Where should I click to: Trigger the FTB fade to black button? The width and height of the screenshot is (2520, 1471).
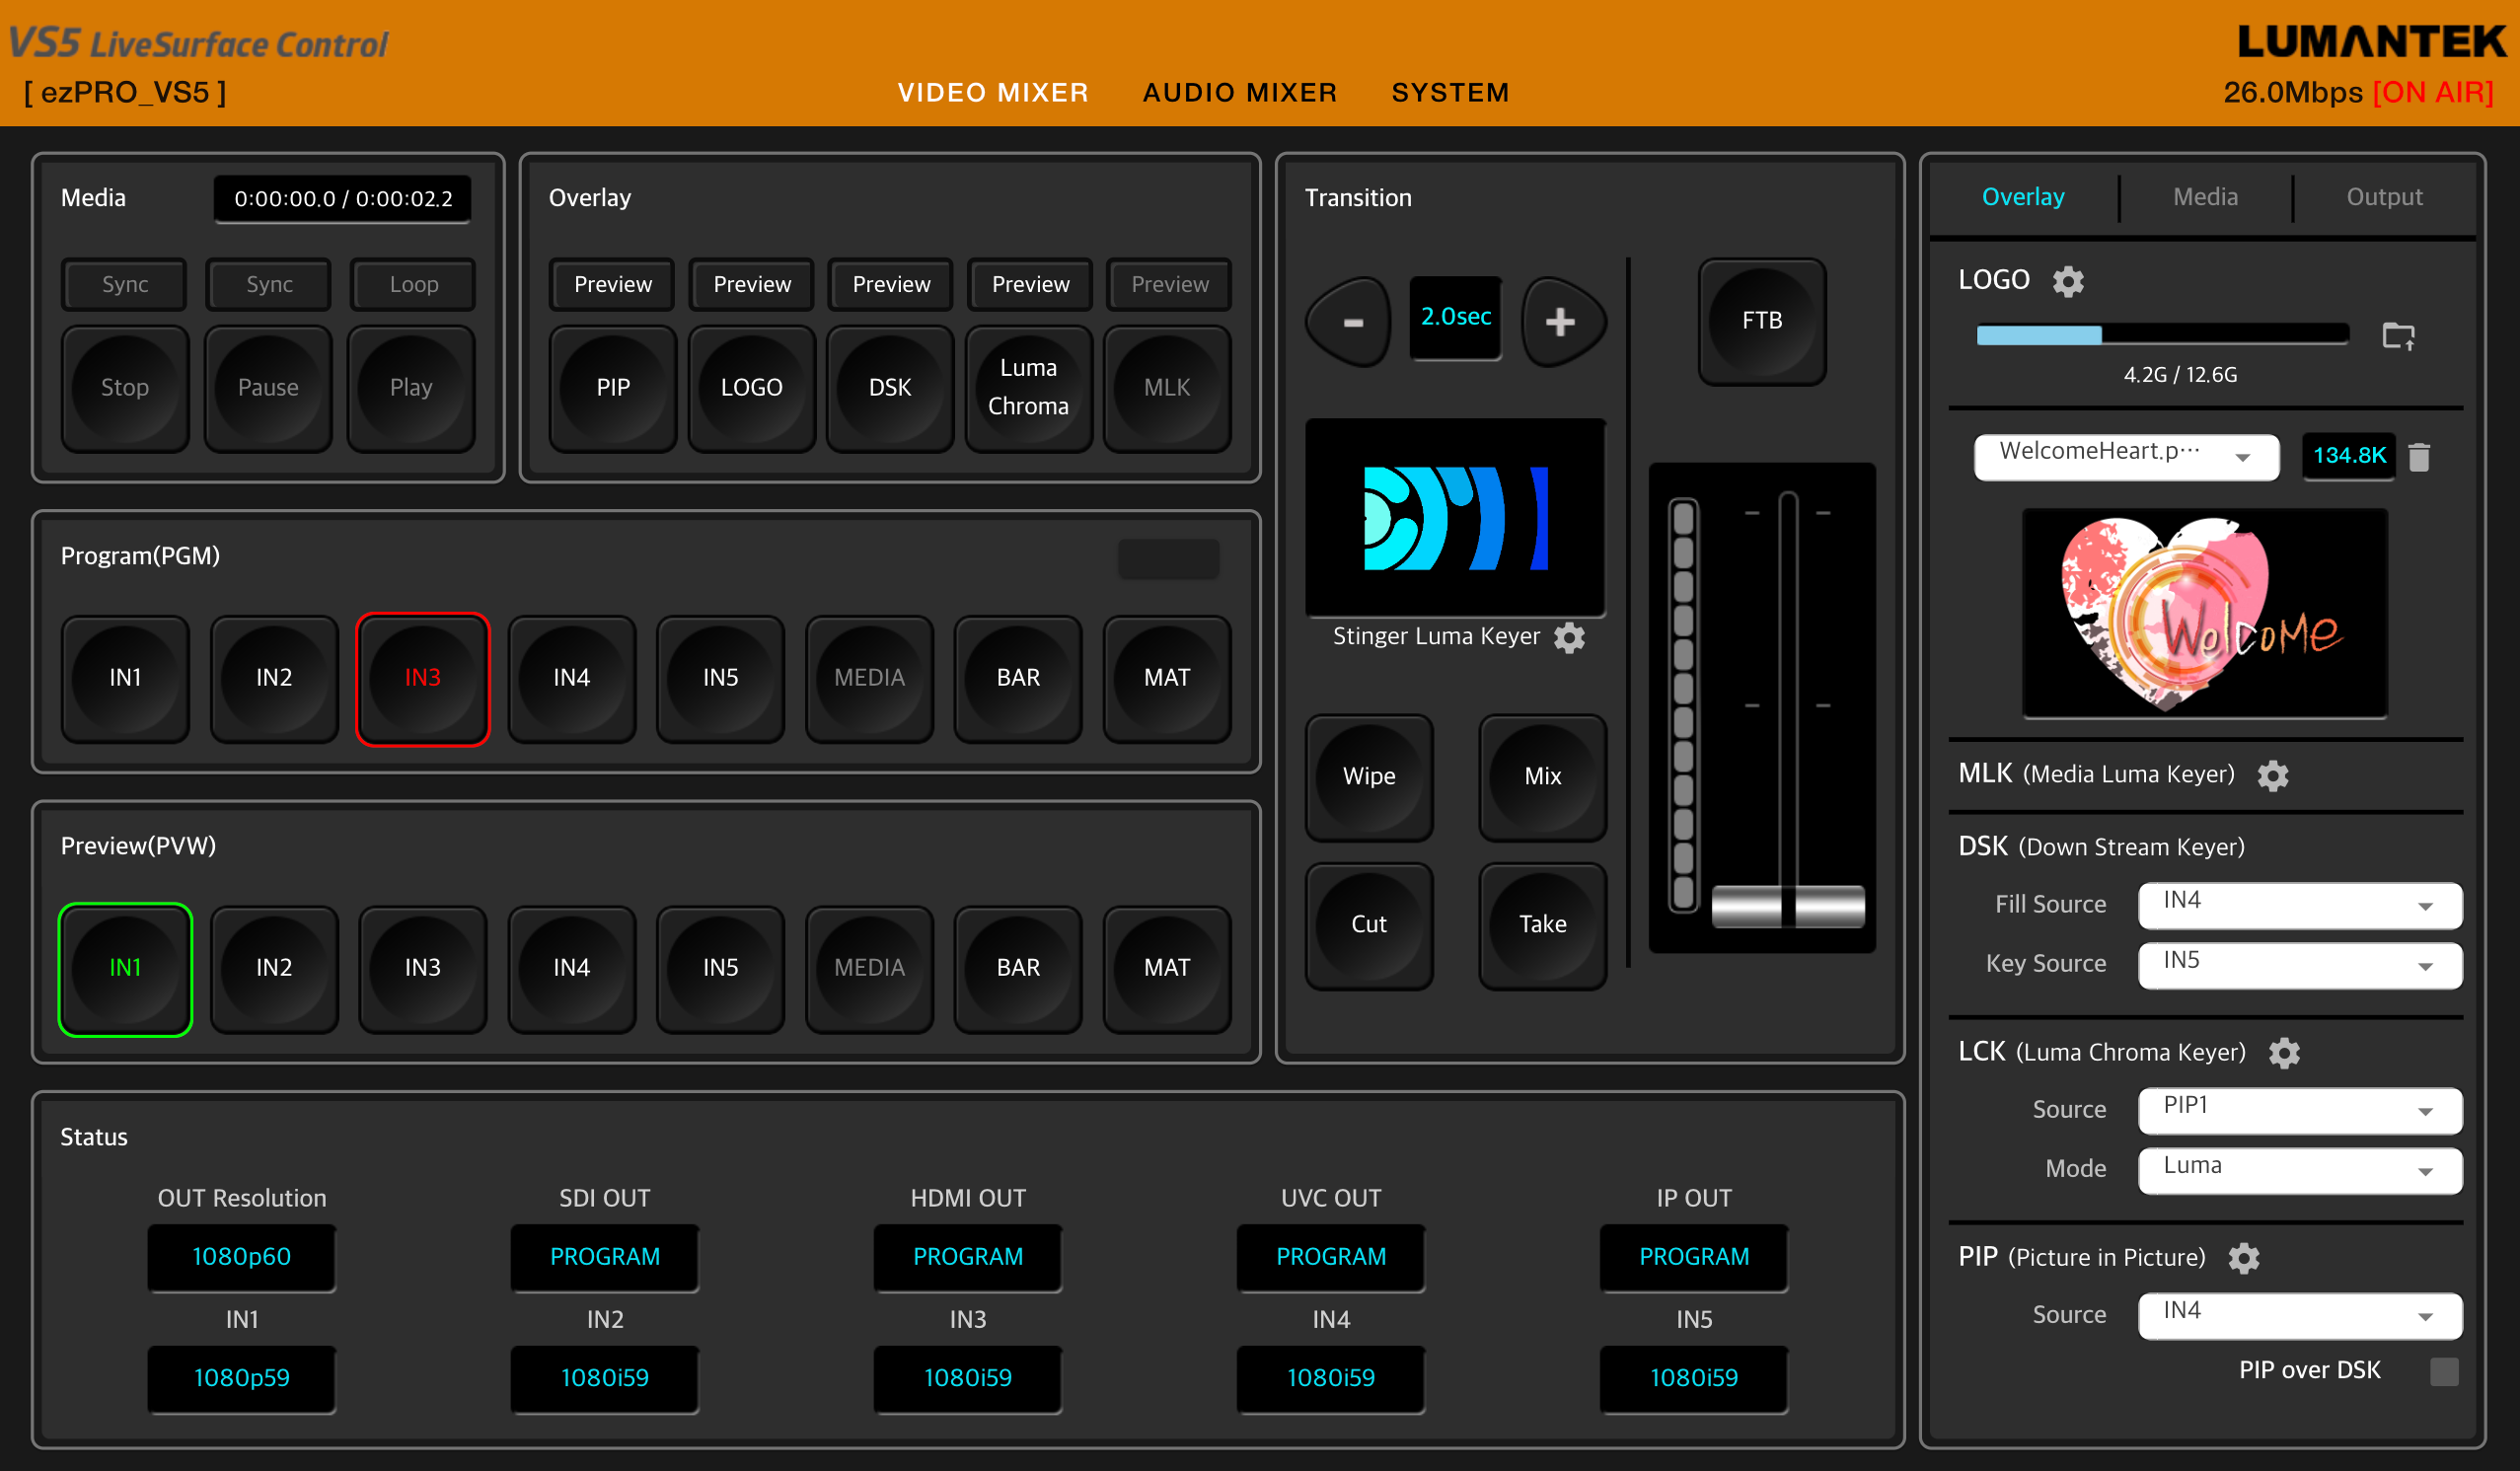[1762, 321]
